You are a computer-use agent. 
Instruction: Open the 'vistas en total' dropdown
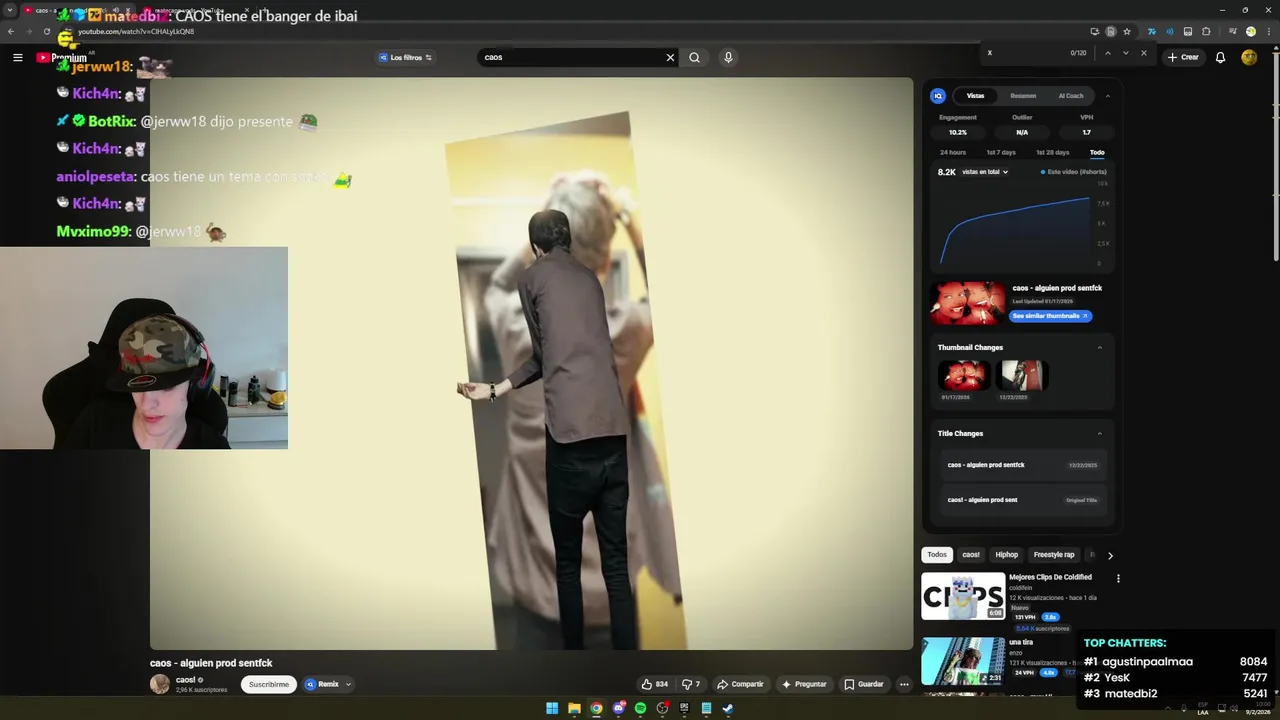pyautogui.click(x=985, y=172)
